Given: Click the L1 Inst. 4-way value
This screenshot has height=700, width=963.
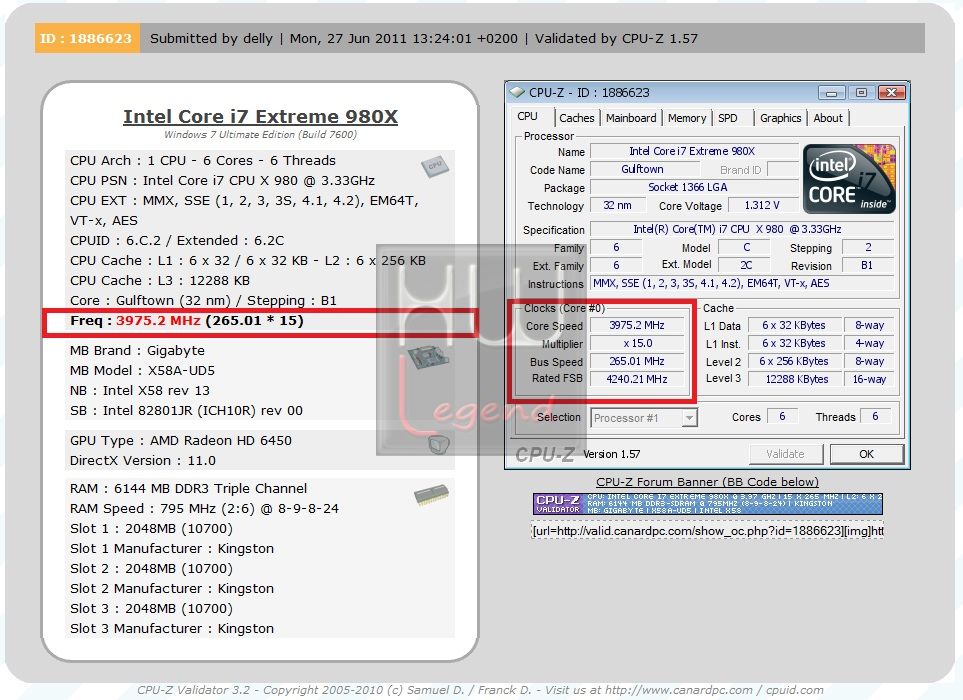Looking at the screenshot, I should (x=870, y=343).
